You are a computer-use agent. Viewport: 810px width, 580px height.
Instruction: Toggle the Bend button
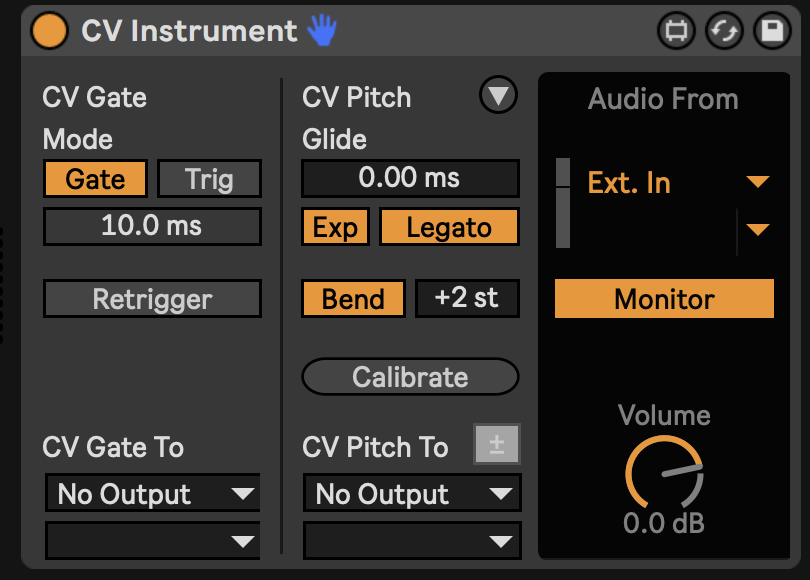pos(353,299)
